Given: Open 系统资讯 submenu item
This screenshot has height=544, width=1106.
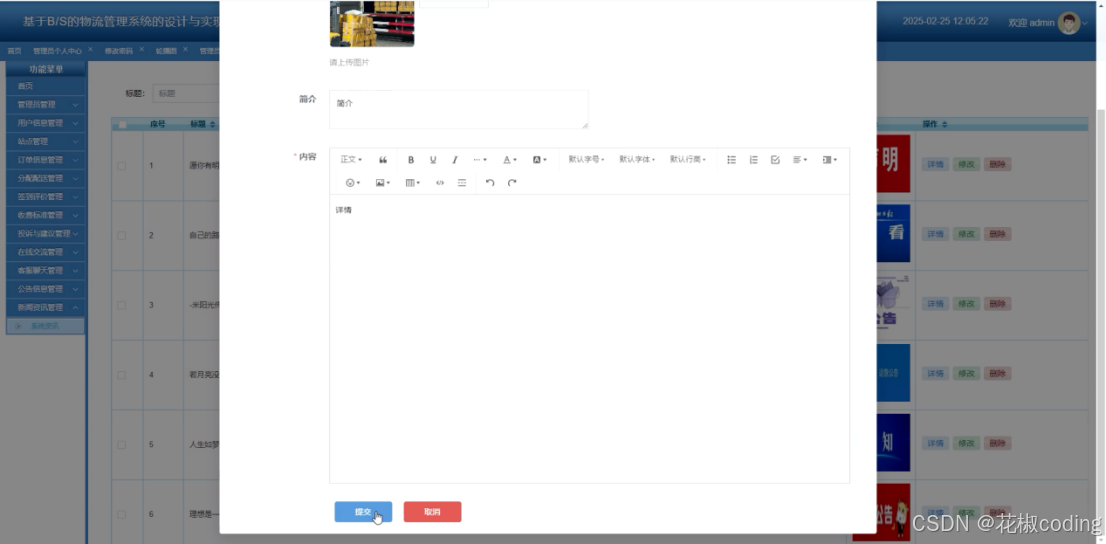Looking at the screenshot, I should (46, 326).
